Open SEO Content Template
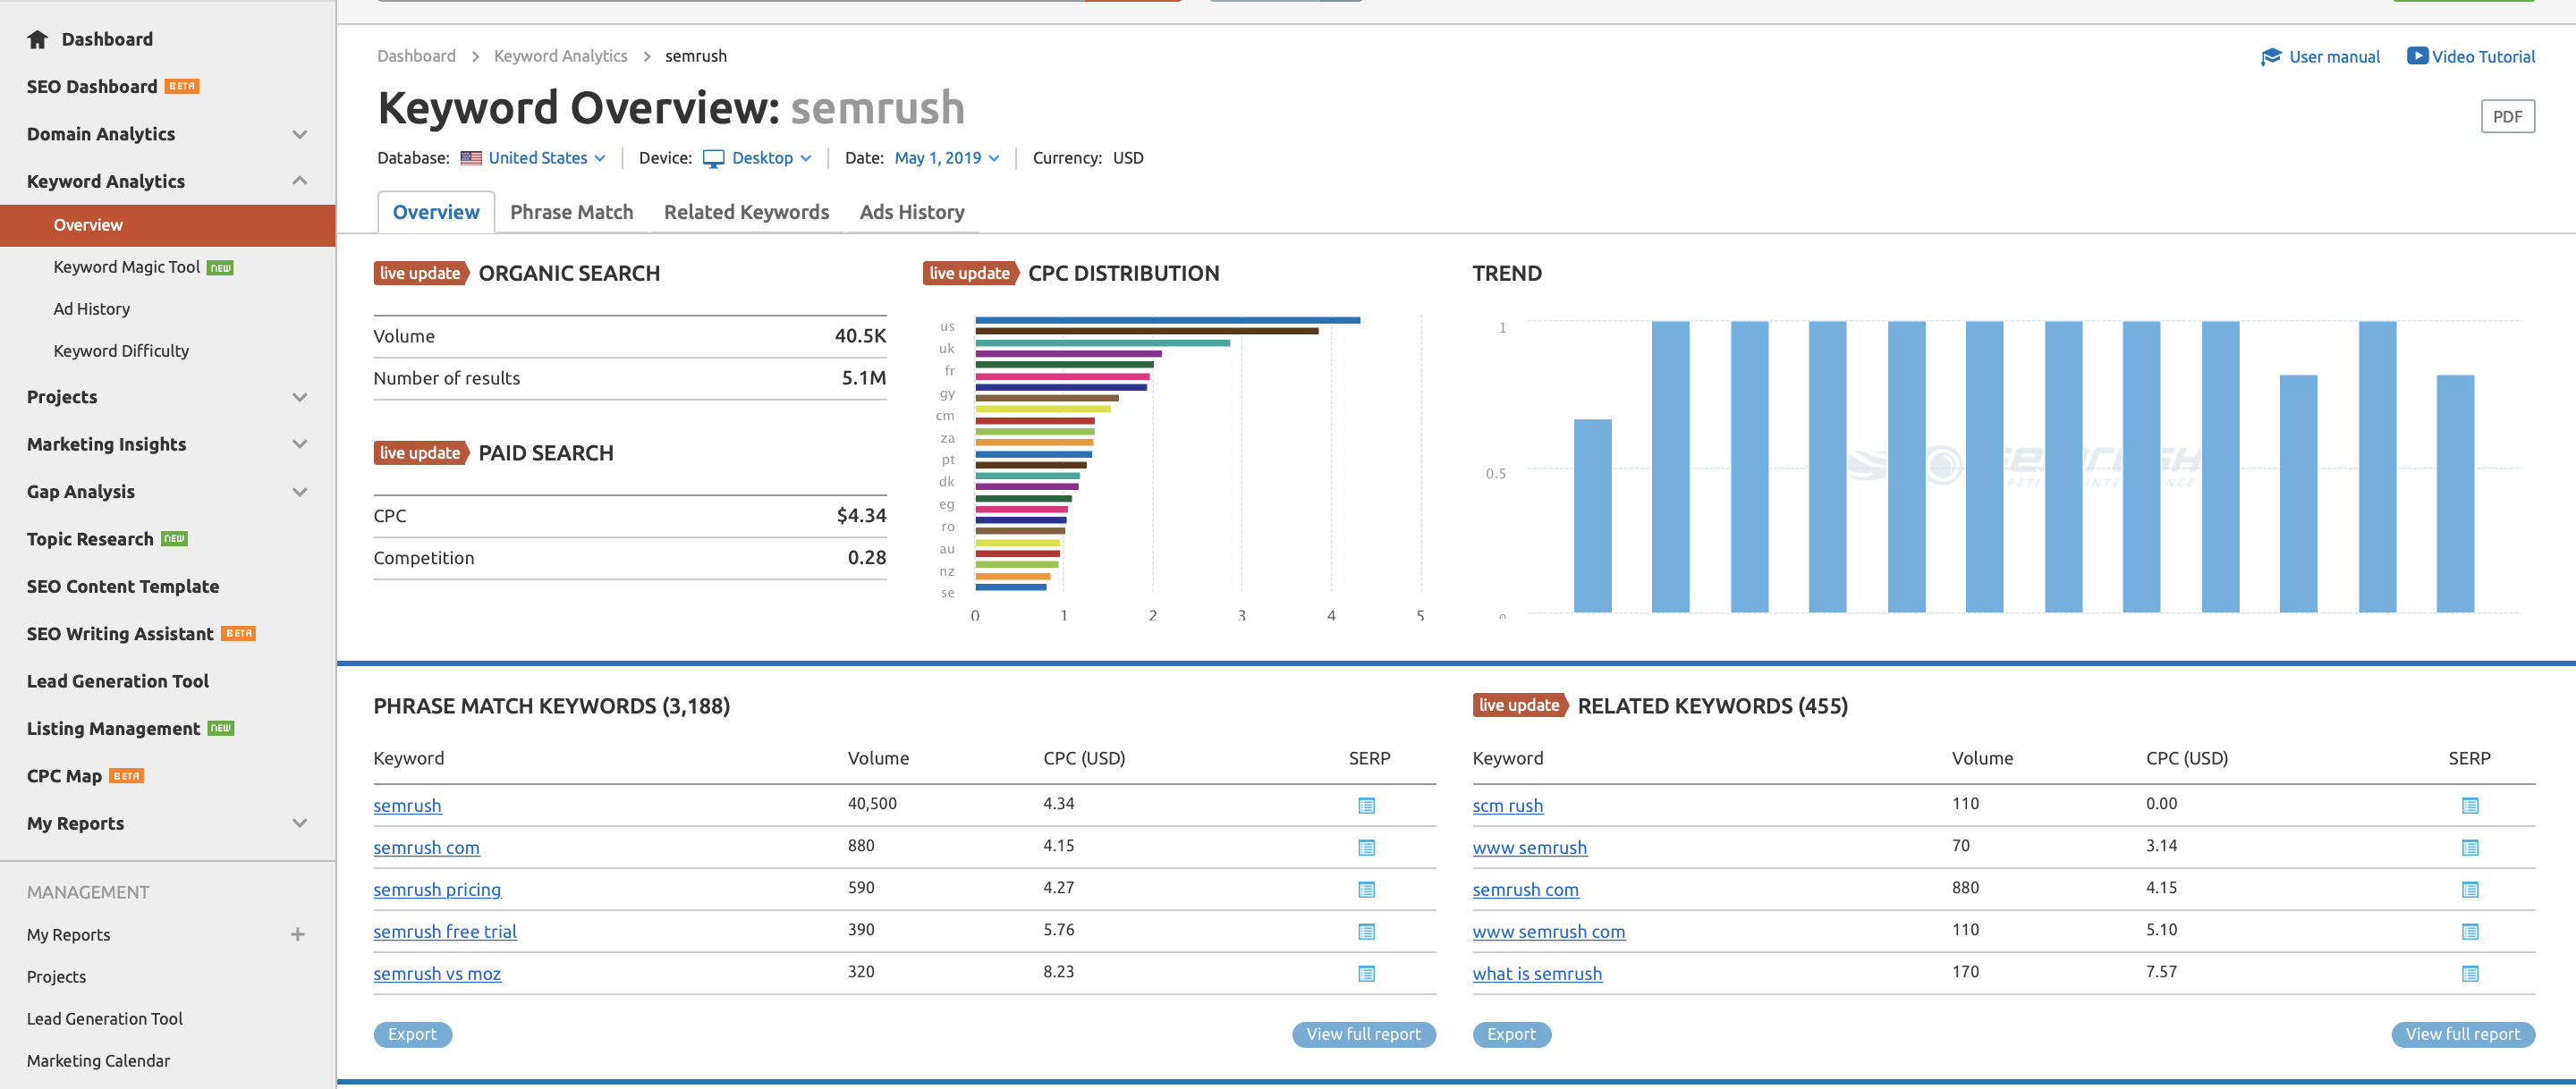The image size is (2576, 1089). tap(122, 586)
